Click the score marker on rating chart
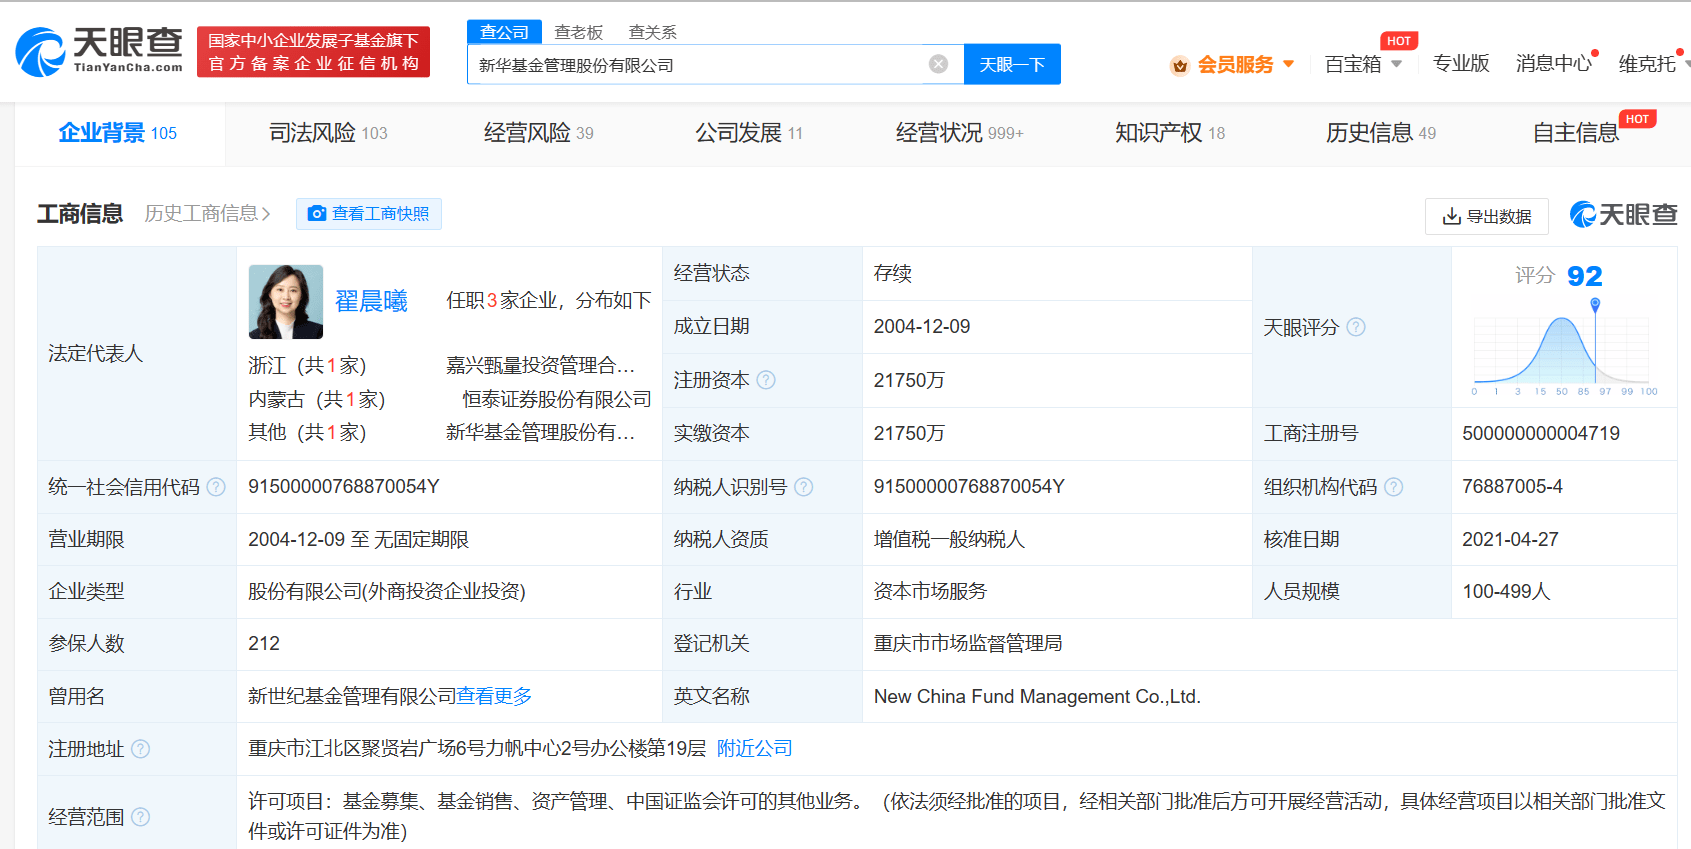 point(1595,305)
